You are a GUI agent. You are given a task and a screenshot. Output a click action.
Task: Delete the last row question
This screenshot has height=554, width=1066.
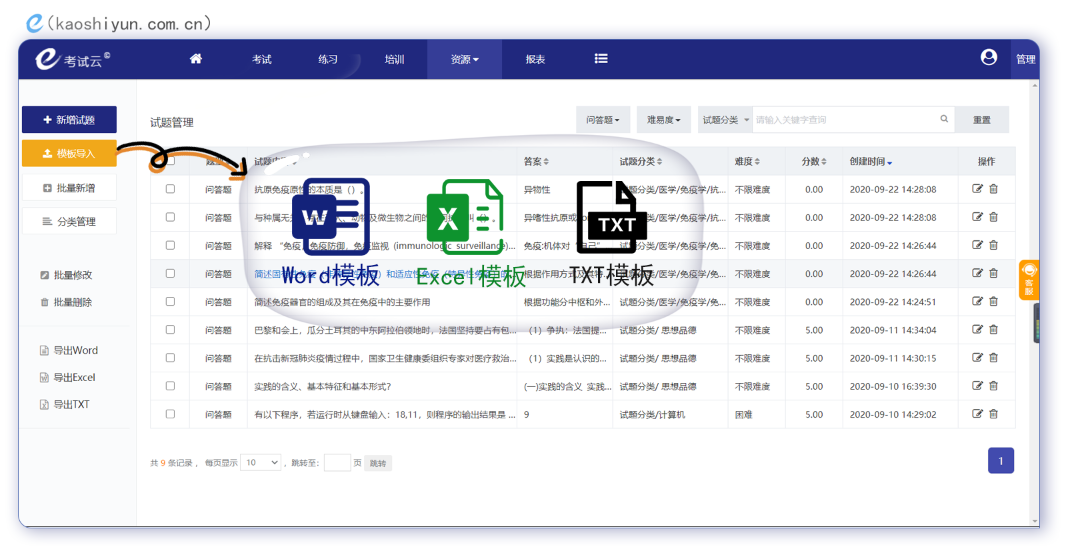click(993, 414)
